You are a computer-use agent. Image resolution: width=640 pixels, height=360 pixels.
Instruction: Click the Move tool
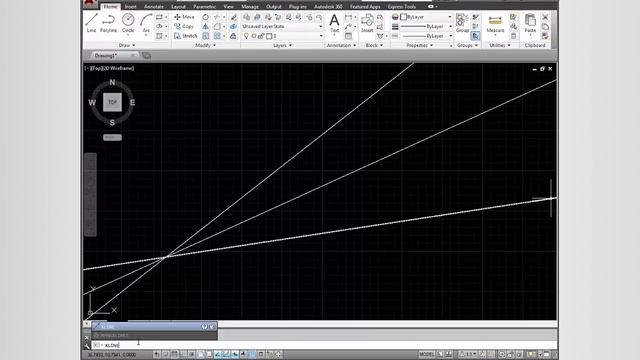pyautogui.click(x=184, y=17)
